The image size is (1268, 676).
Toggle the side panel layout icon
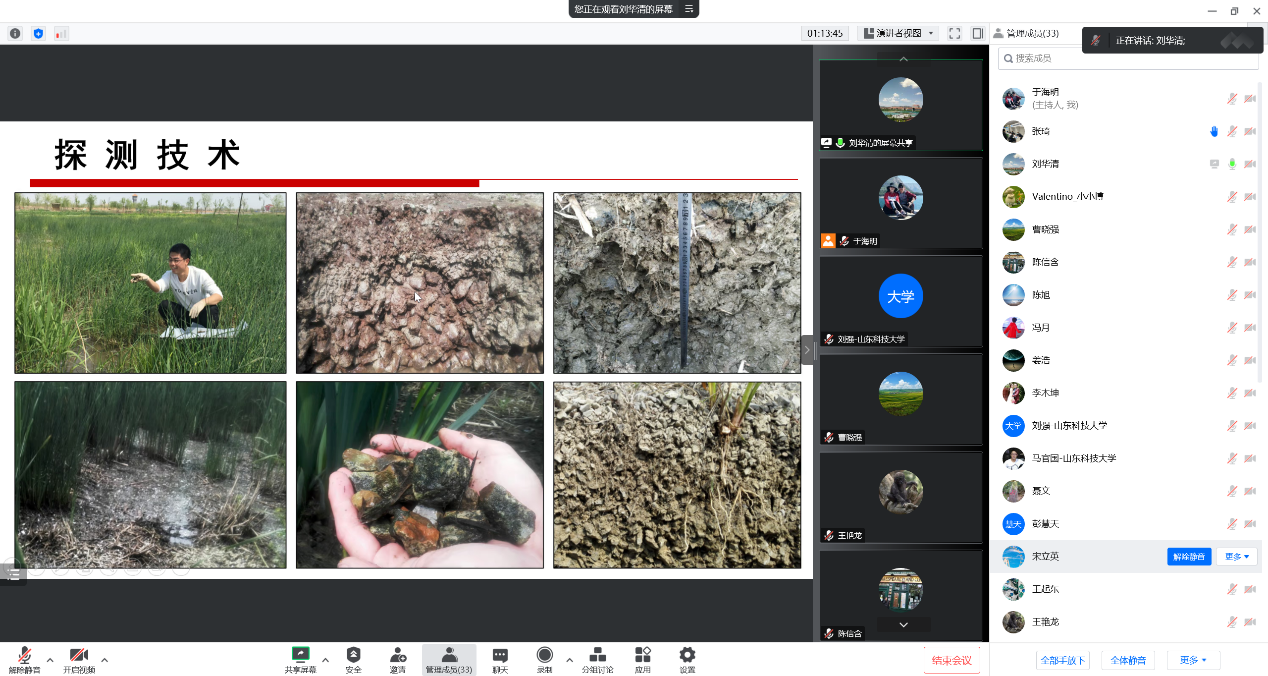pos(977,33)
